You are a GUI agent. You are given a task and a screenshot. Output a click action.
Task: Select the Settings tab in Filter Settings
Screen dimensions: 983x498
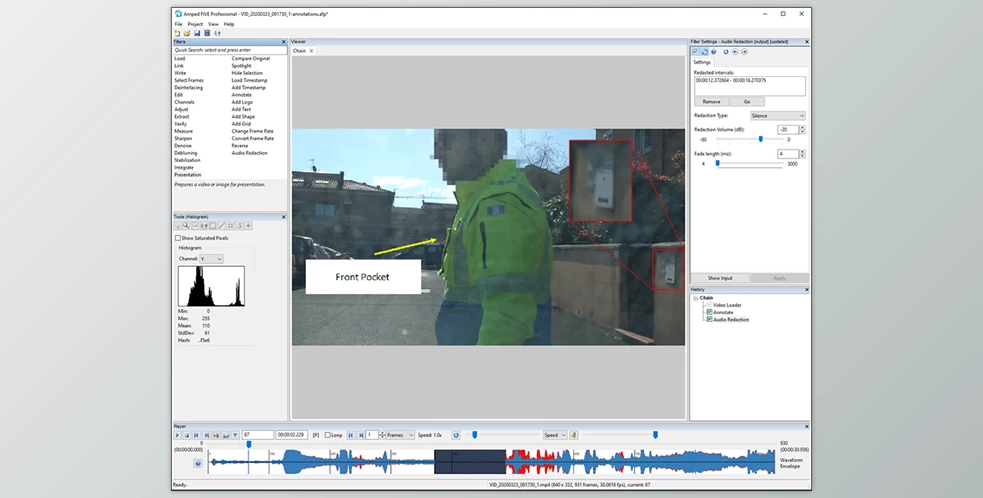(x=702, y=62)
